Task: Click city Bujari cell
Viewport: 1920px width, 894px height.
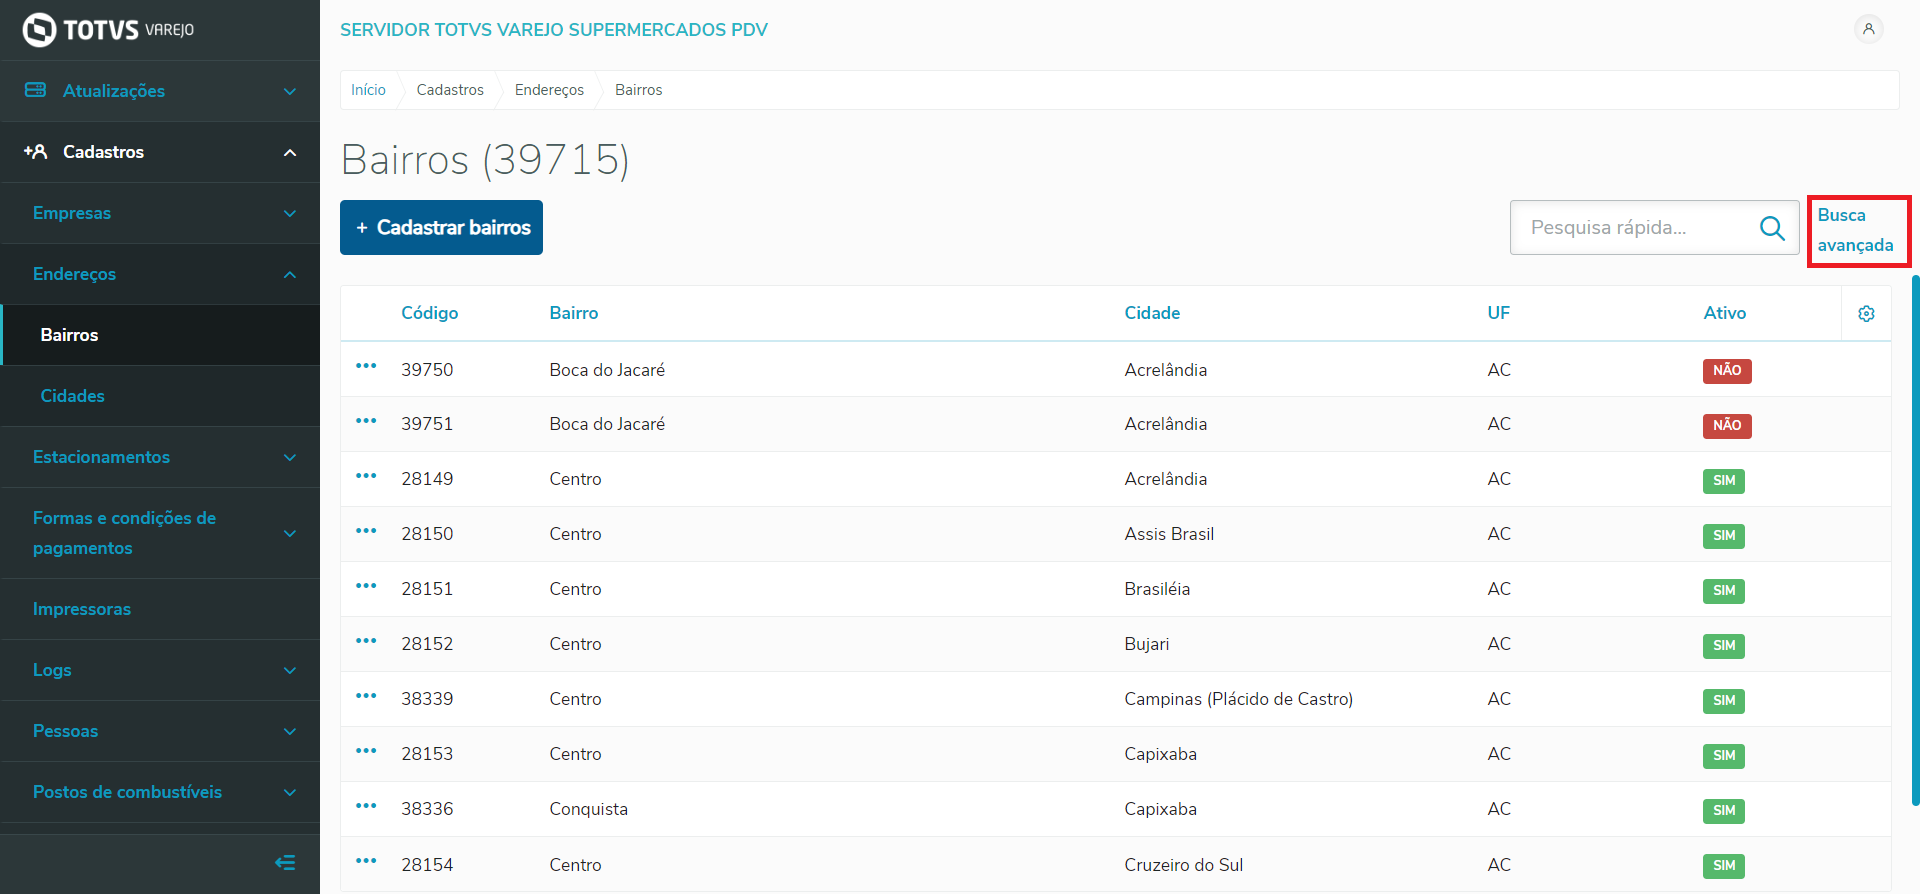Action: [x=1146, y=644]
